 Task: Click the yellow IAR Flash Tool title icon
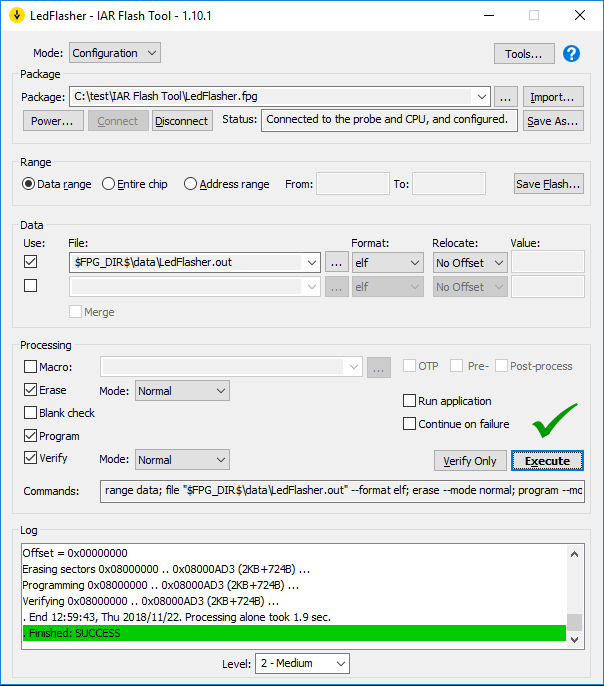coord(17,15)
